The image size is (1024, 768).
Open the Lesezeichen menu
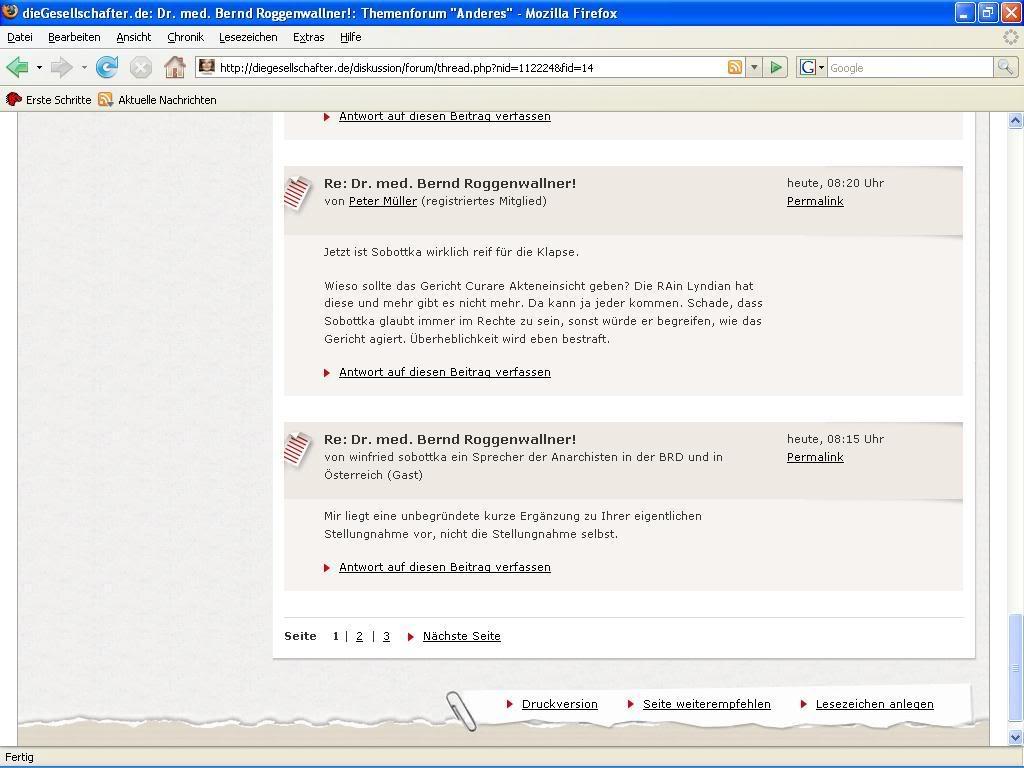pos(248,37)
